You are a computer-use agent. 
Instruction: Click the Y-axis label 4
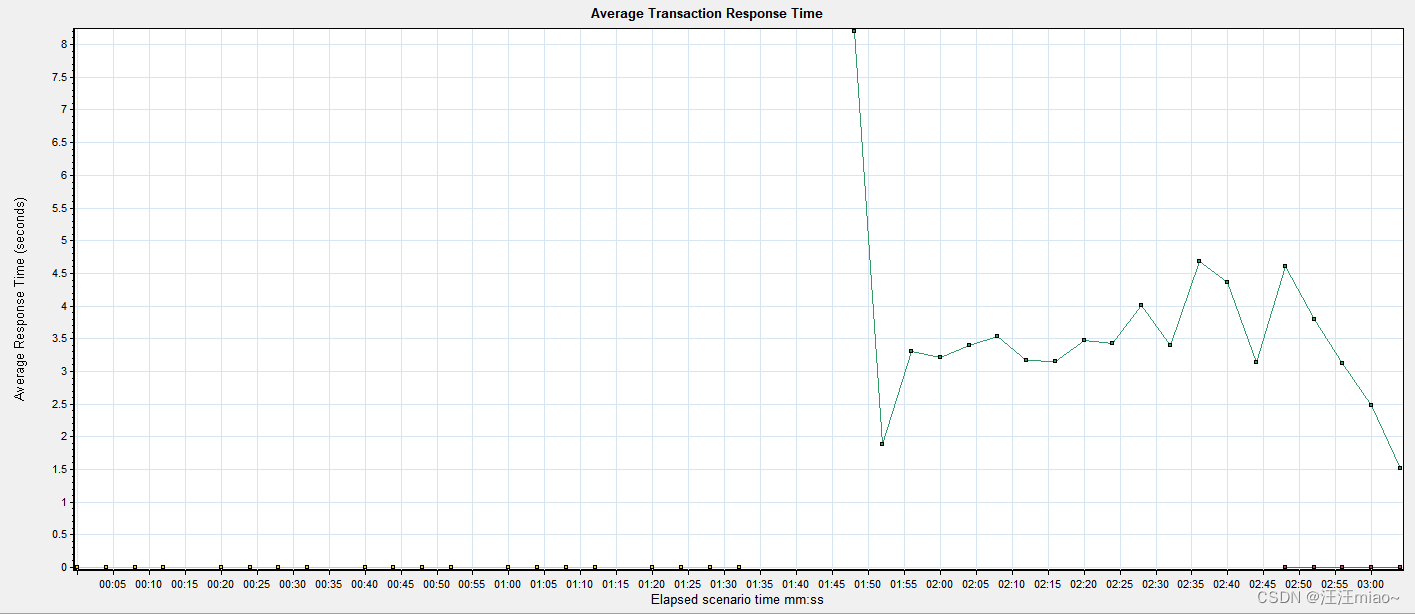coord(63,306)
